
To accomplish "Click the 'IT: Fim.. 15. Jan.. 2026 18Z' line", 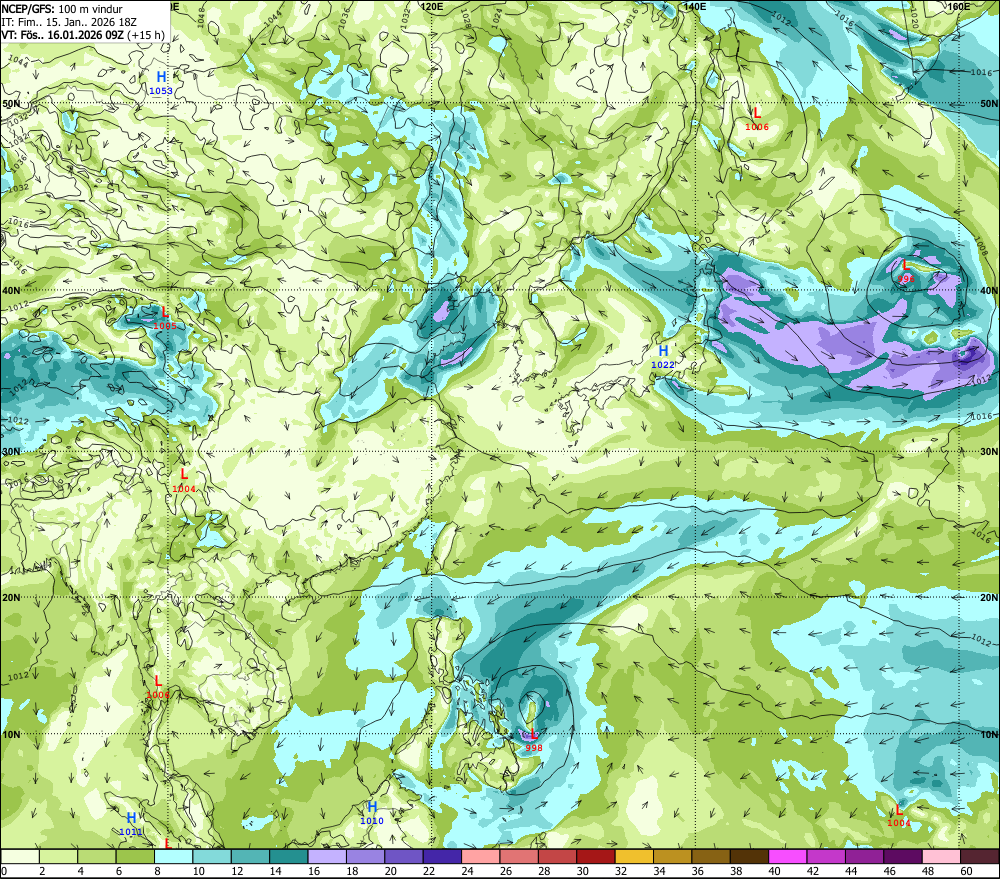I will click(69, 22).
